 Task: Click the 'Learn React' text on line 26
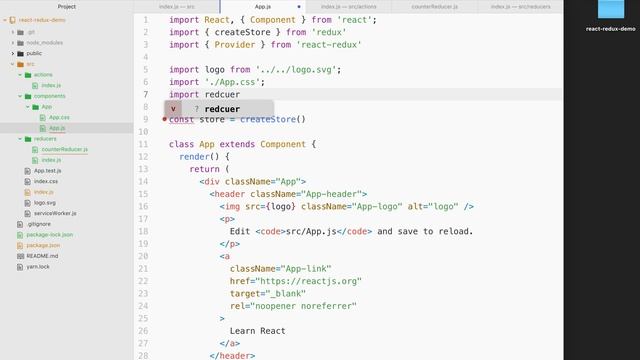click(258, 331)
